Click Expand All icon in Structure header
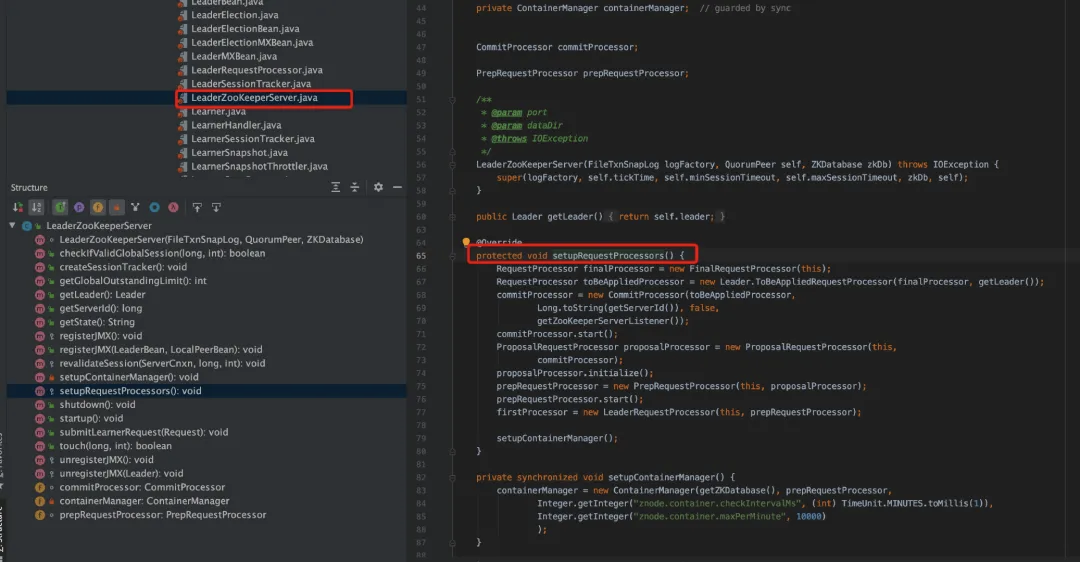Screen dimensions: 1080x562 coord(338,187)
